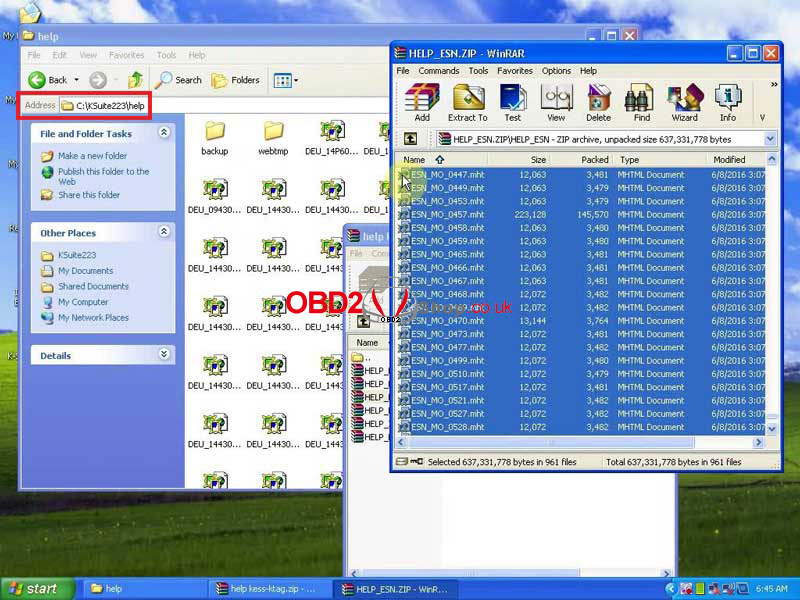Open the Help menu in WinRAR
The height and width of the screenshot is (600, 800).
point(588,71)
